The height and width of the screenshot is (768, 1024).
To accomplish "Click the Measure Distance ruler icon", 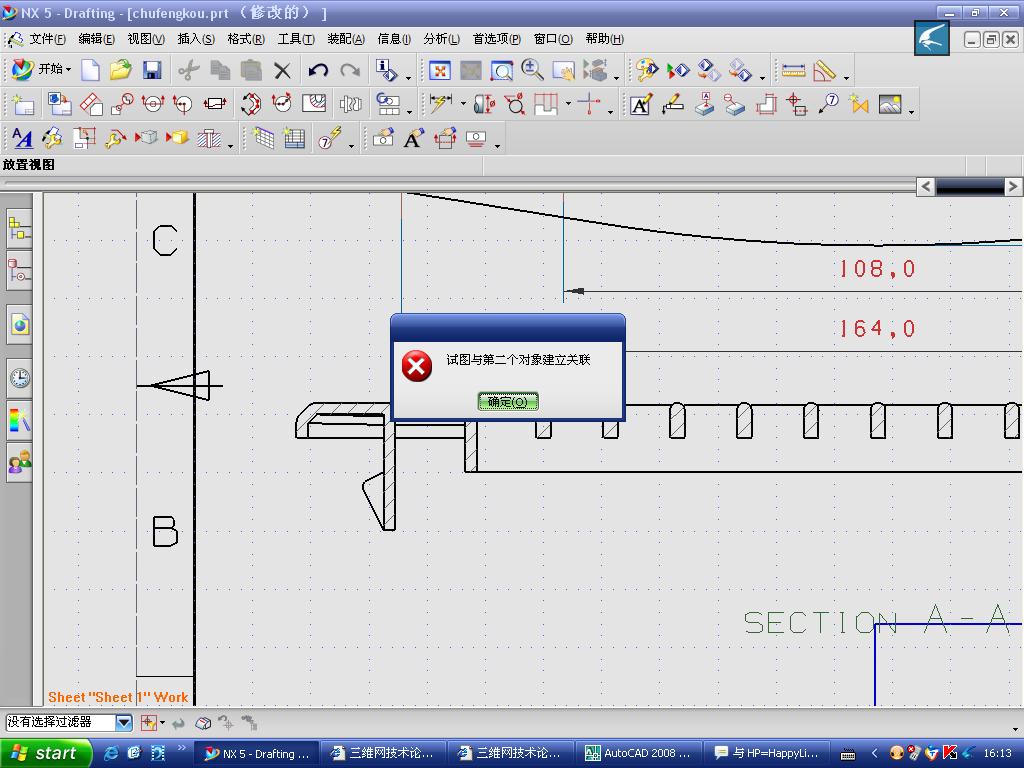I will point(793,70).
